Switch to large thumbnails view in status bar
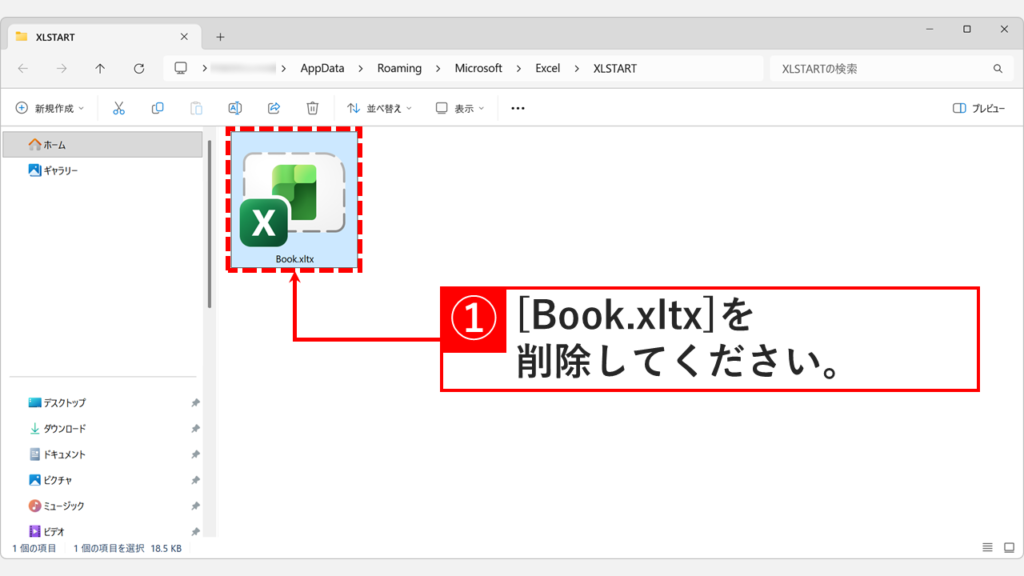This screenshot has width=1024, height=576. [x=1007, y=547]
